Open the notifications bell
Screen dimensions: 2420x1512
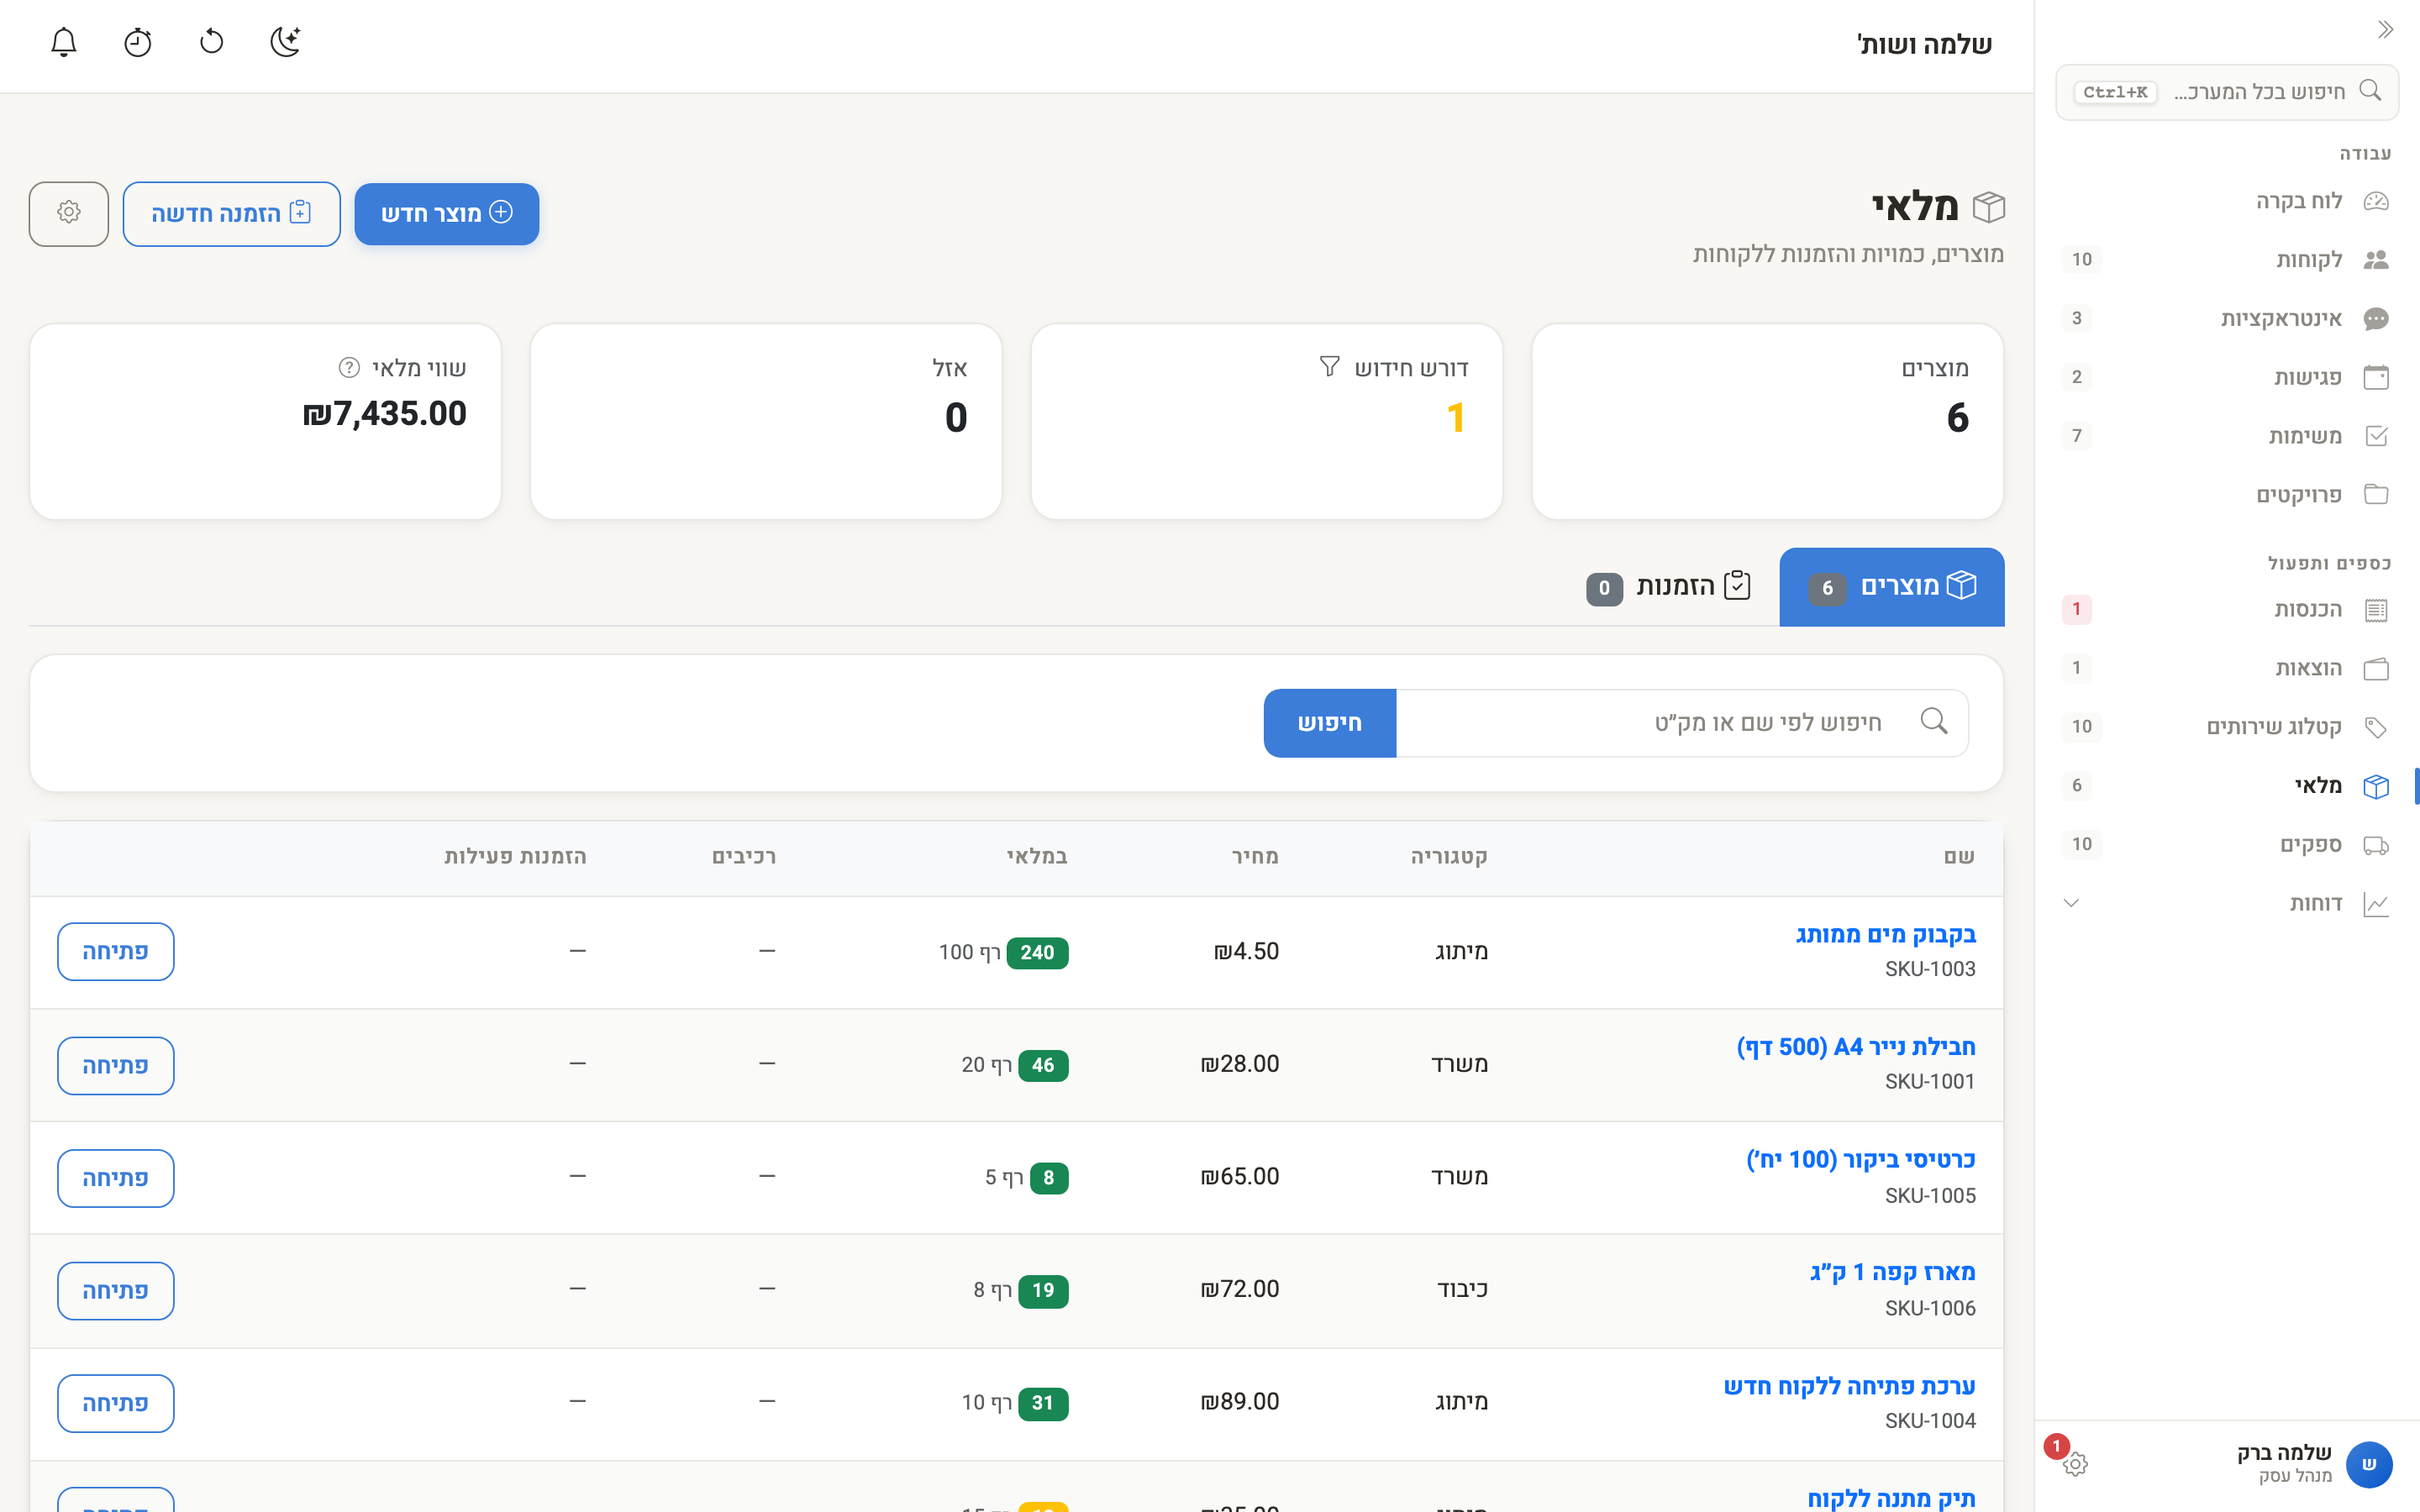[x=63, y=42]
